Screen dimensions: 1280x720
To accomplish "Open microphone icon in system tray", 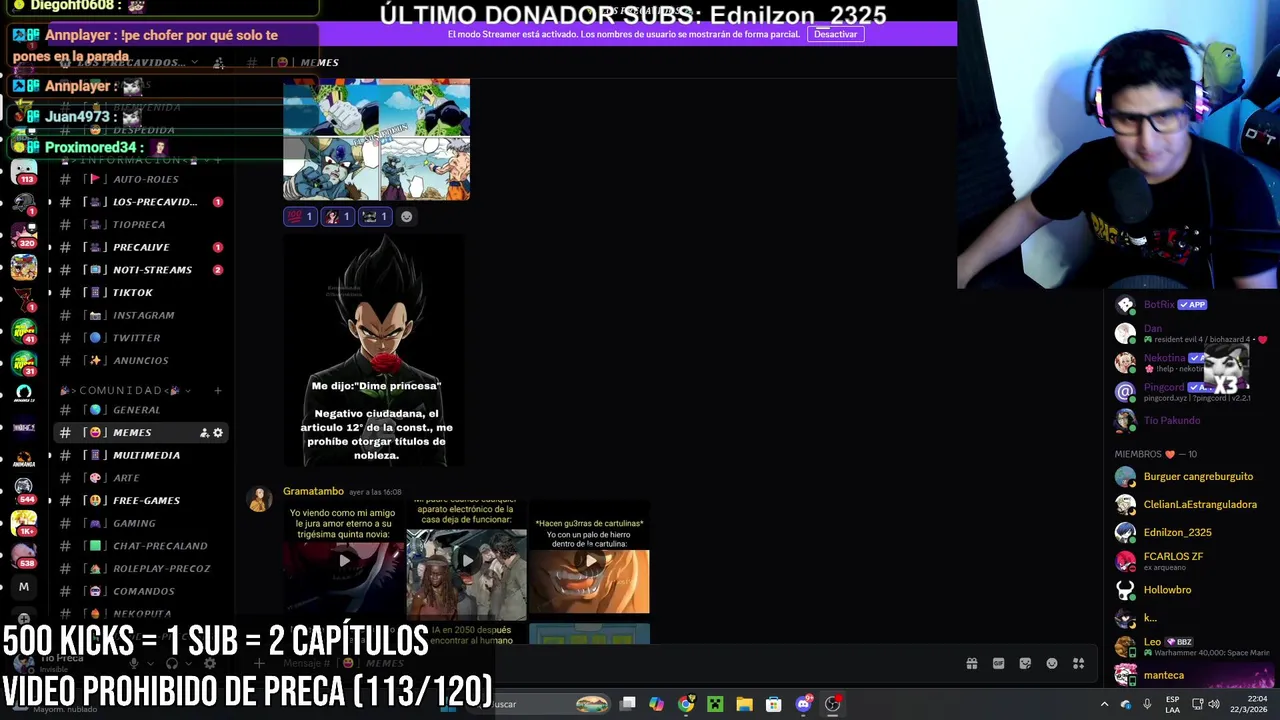I will pyautogui.click(x=1147, y=704).
